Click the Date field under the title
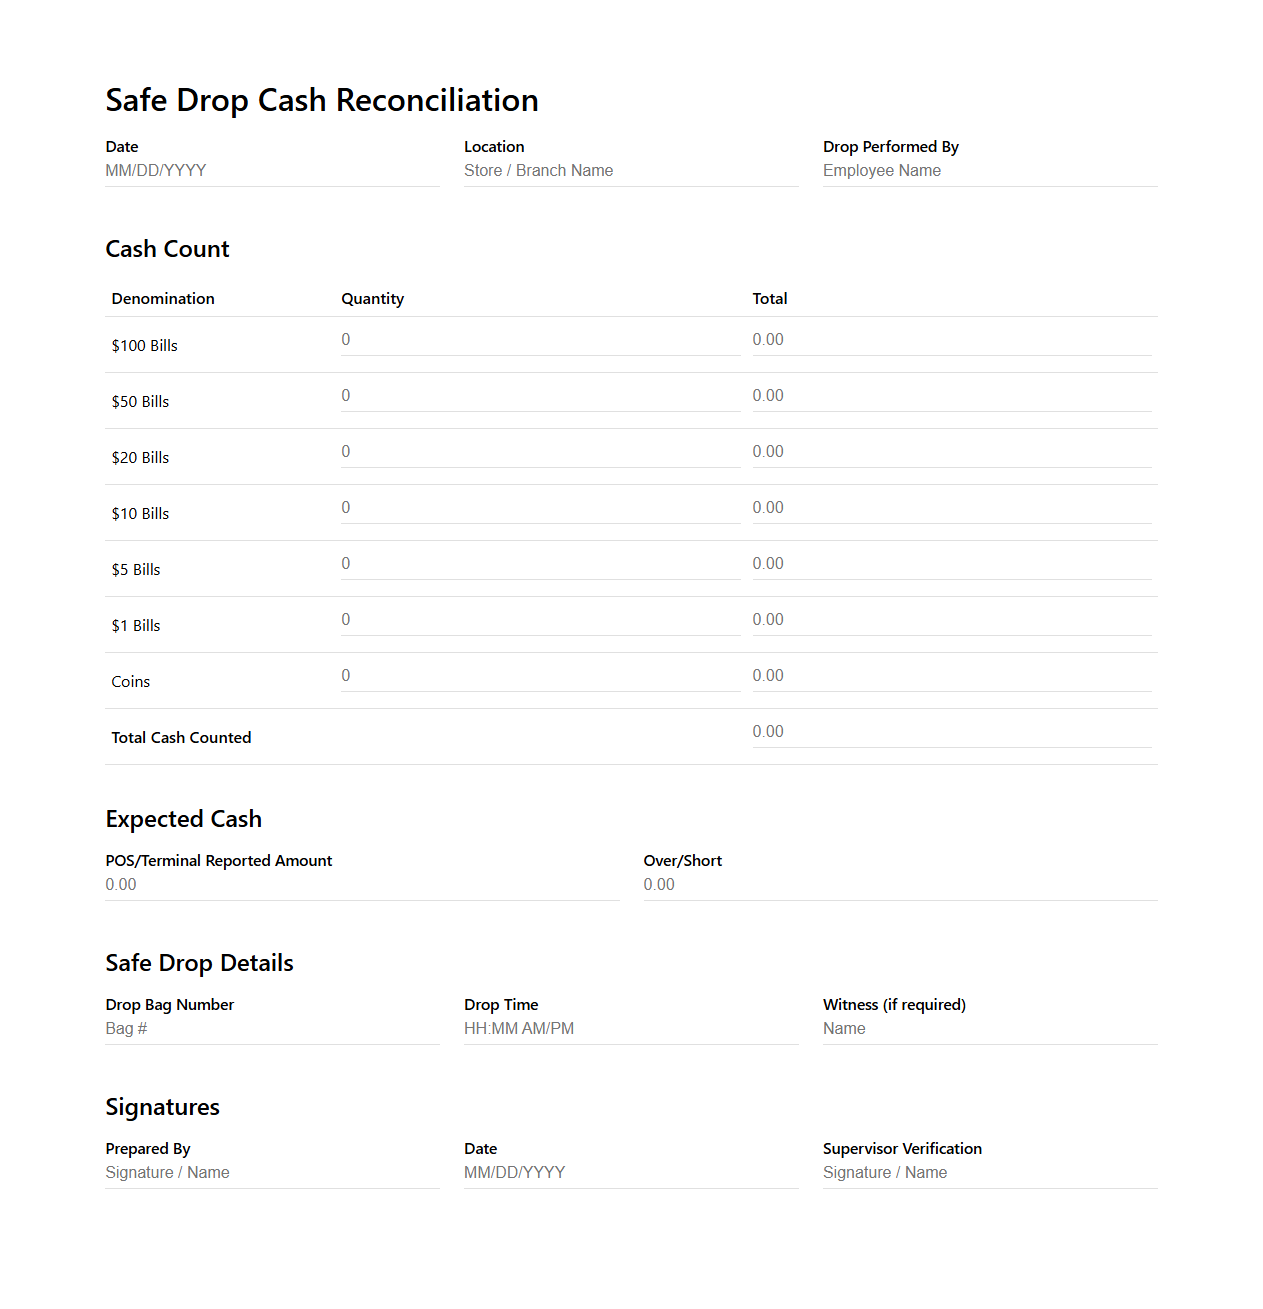 point(270,170)
